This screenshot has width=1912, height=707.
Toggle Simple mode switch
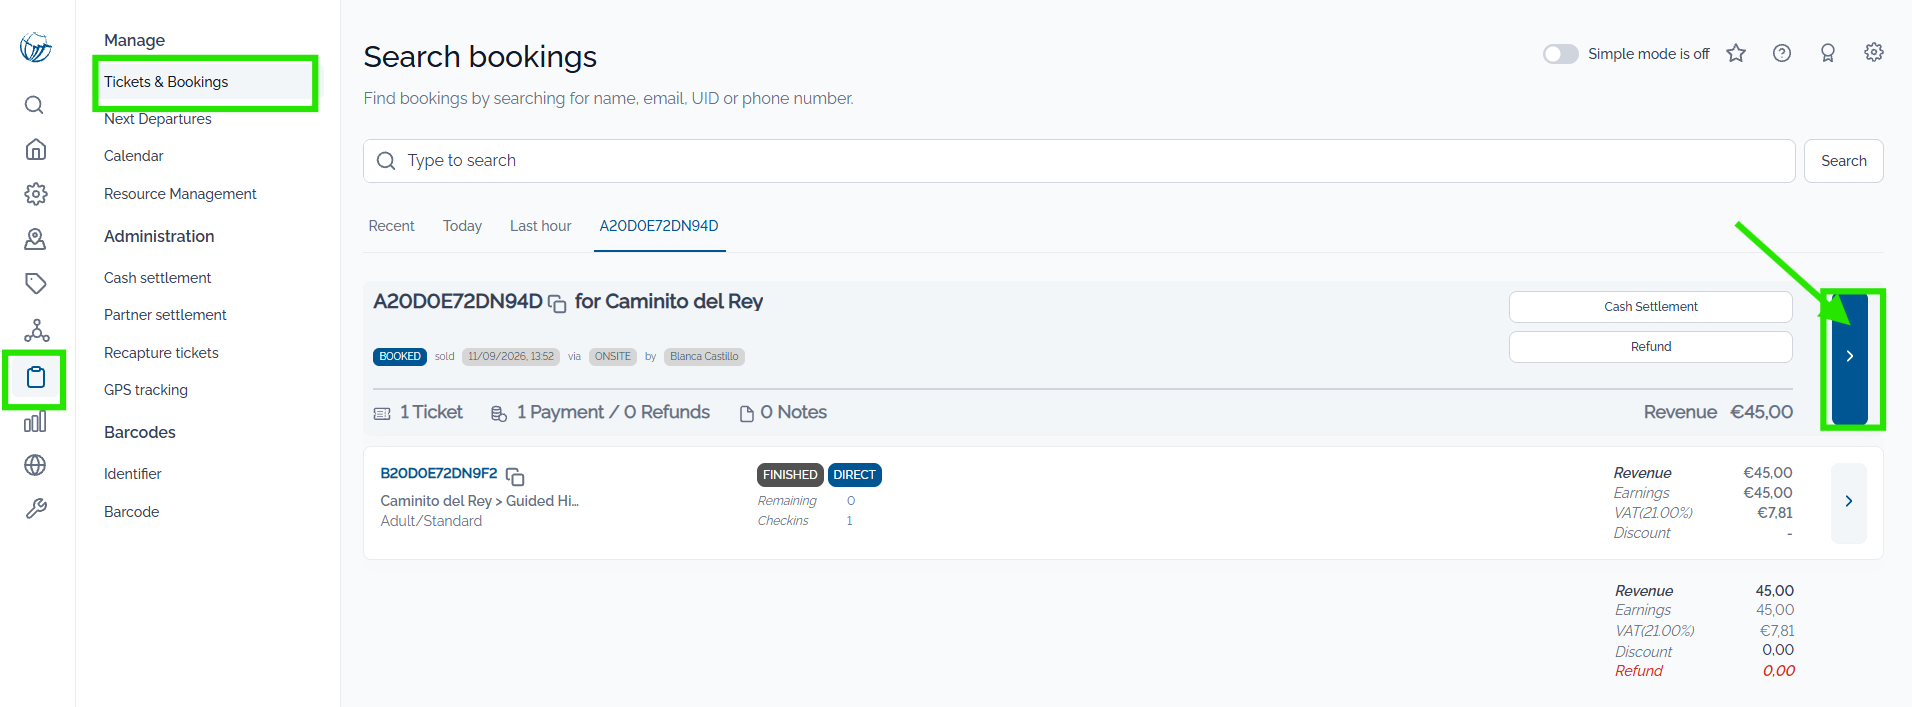[x=1560, y=54]
